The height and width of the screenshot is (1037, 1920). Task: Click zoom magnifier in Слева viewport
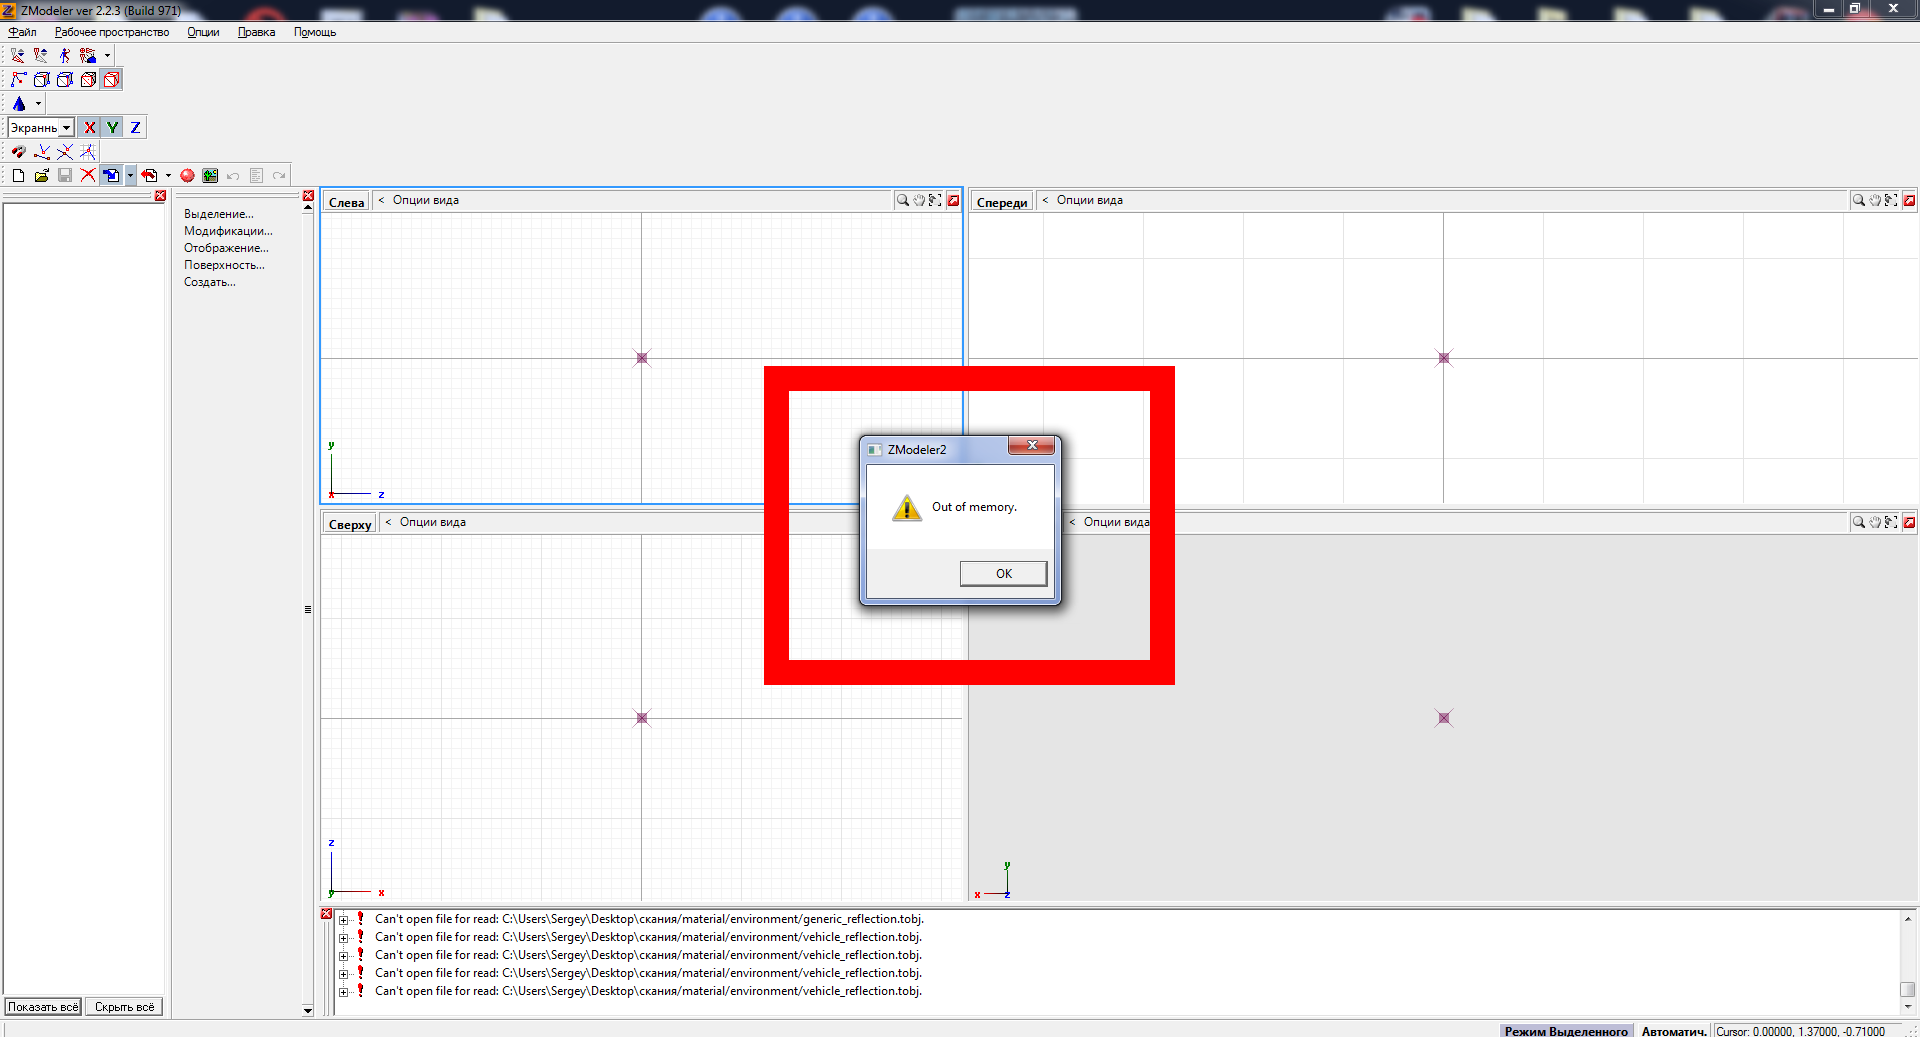[x=903, y=200]
